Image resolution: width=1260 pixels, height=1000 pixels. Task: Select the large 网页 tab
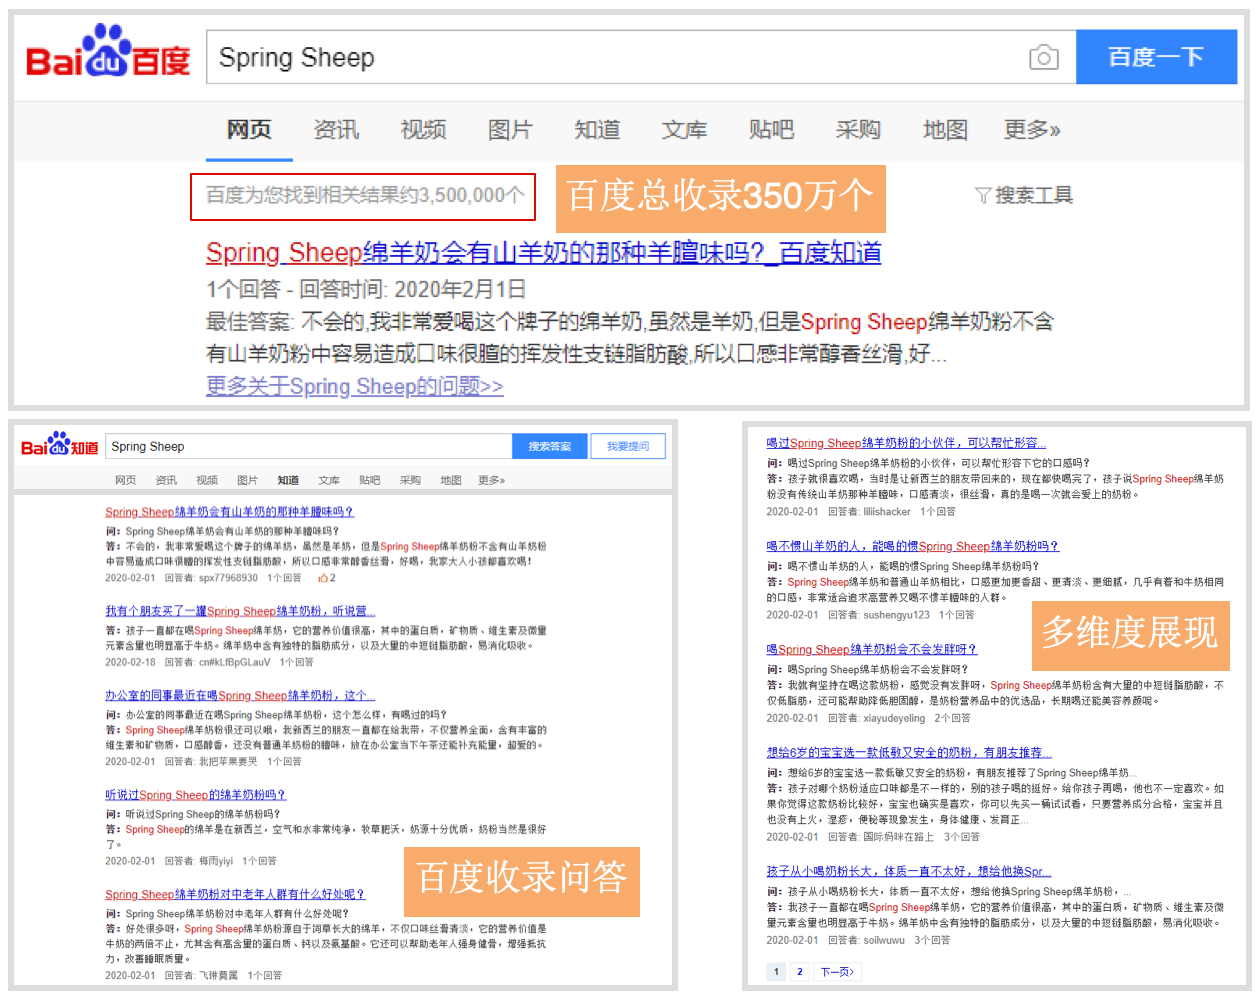[249, 130]
